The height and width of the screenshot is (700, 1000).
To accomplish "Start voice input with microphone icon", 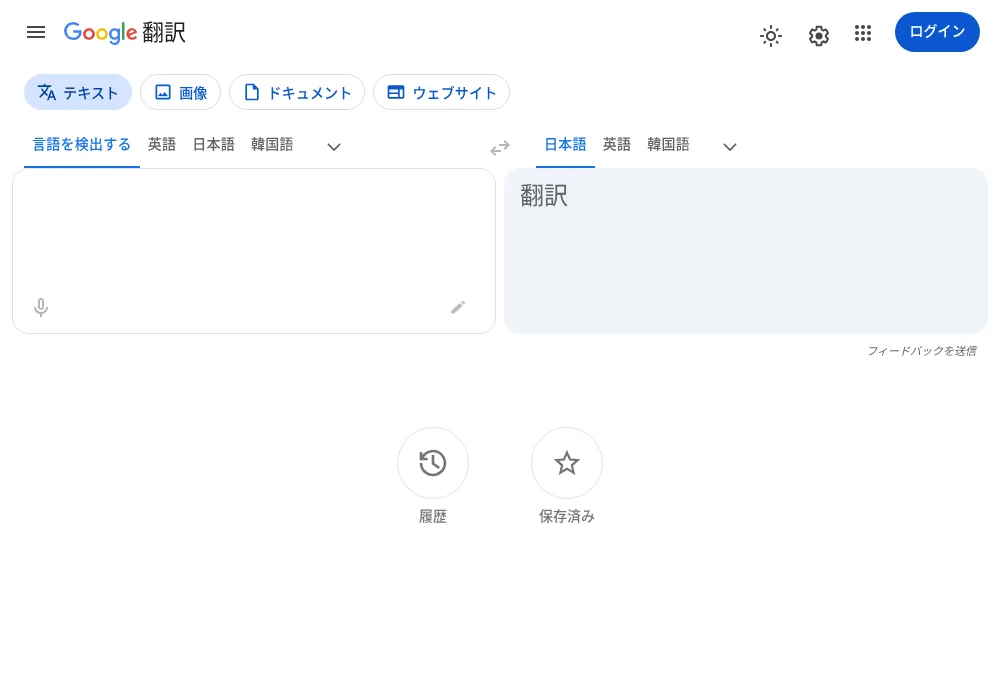I will pos(41,307).
